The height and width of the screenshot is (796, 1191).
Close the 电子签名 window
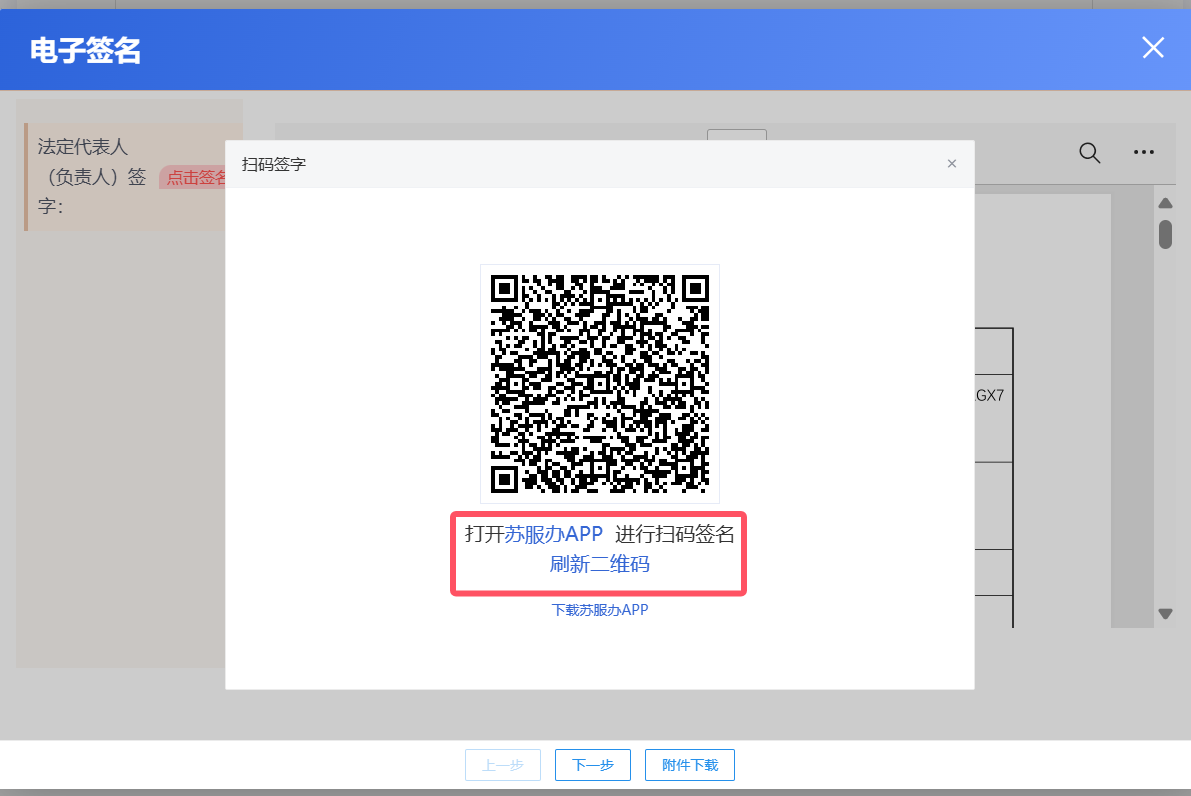click(1153, 48)
